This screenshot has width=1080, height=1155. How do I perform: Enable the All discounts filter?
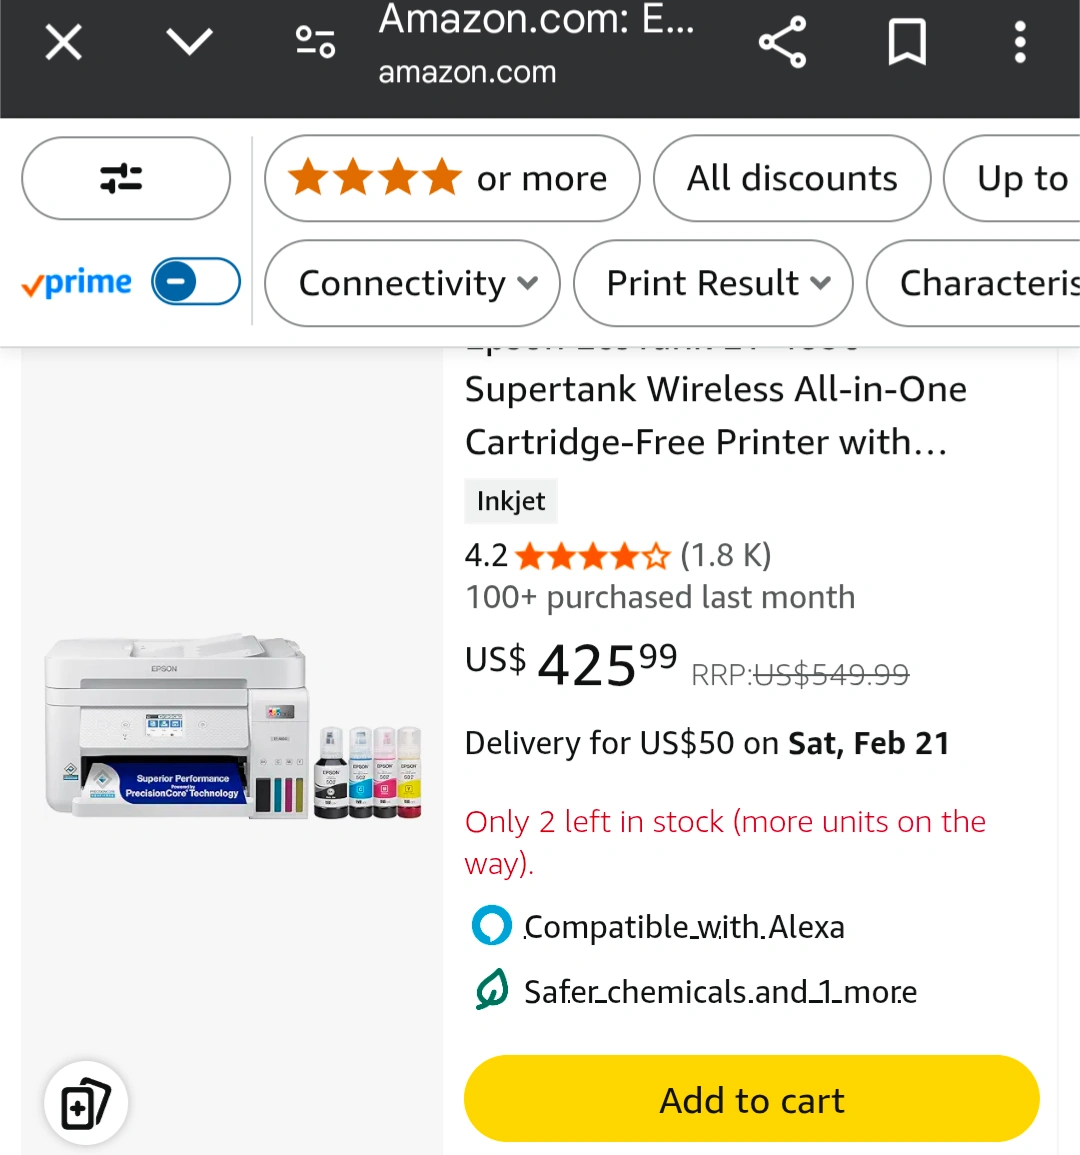point(792,178)
